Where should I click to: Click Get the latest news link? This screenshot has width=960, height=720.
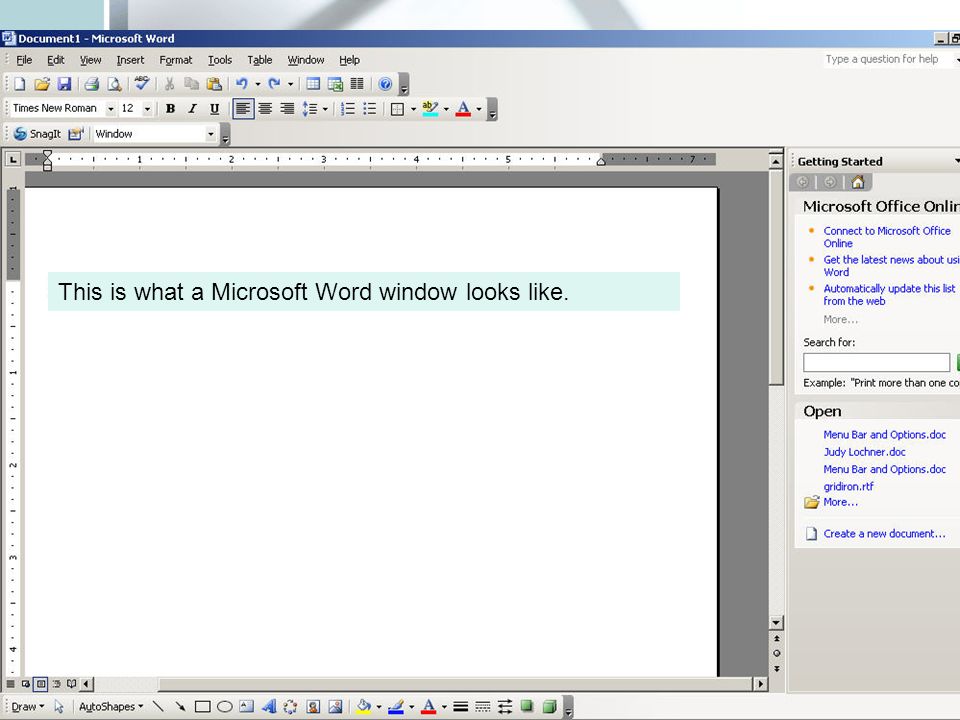[891, 266]
